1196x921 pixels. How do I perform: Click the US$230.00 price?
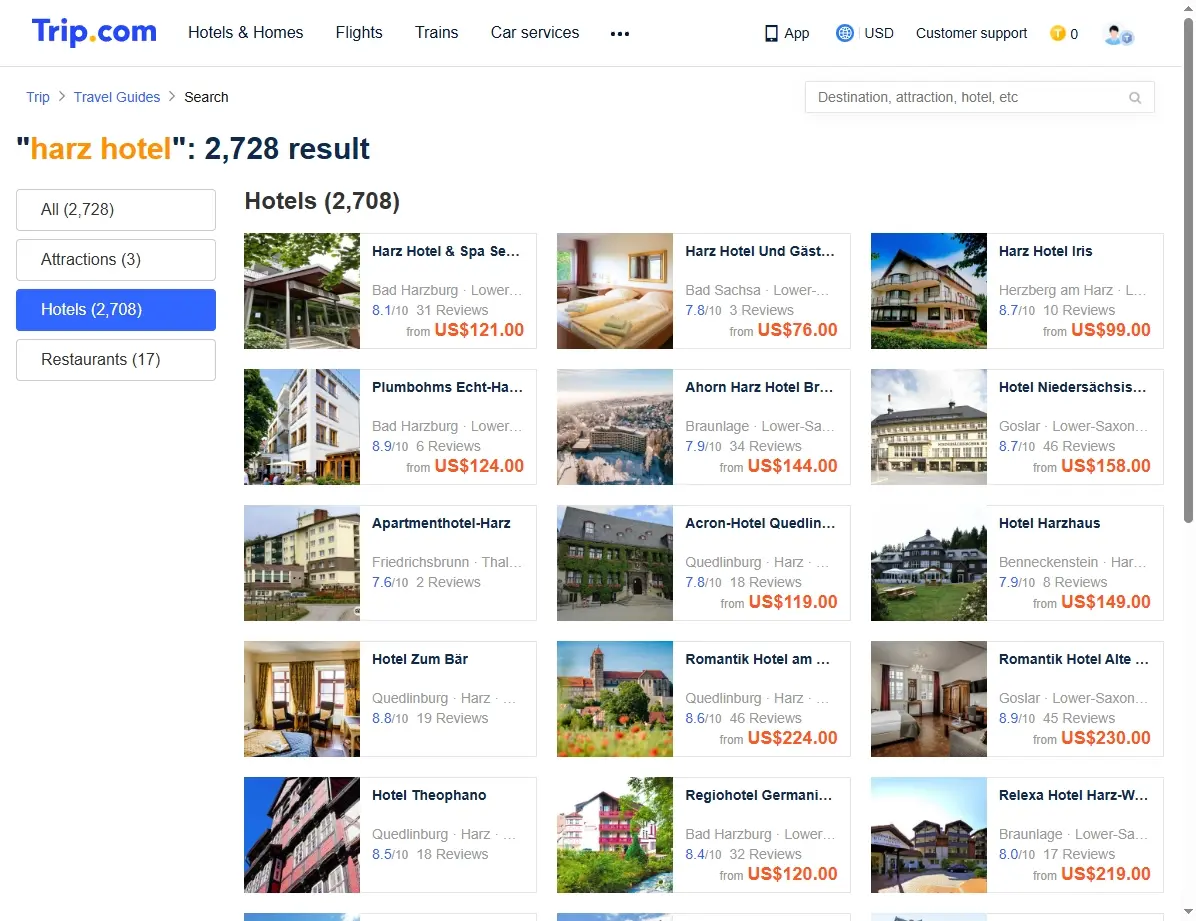point(1106,738)
